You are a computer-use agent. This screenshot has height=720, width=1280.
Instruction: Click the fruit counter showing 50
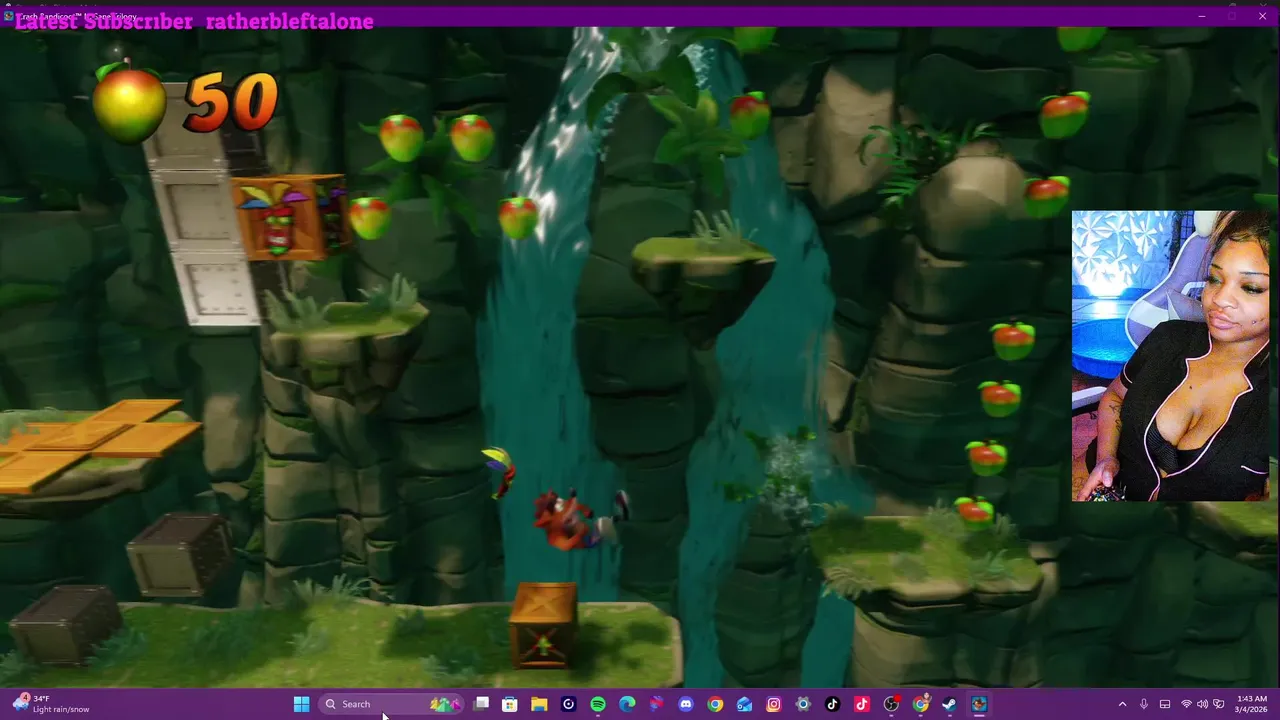186,103
